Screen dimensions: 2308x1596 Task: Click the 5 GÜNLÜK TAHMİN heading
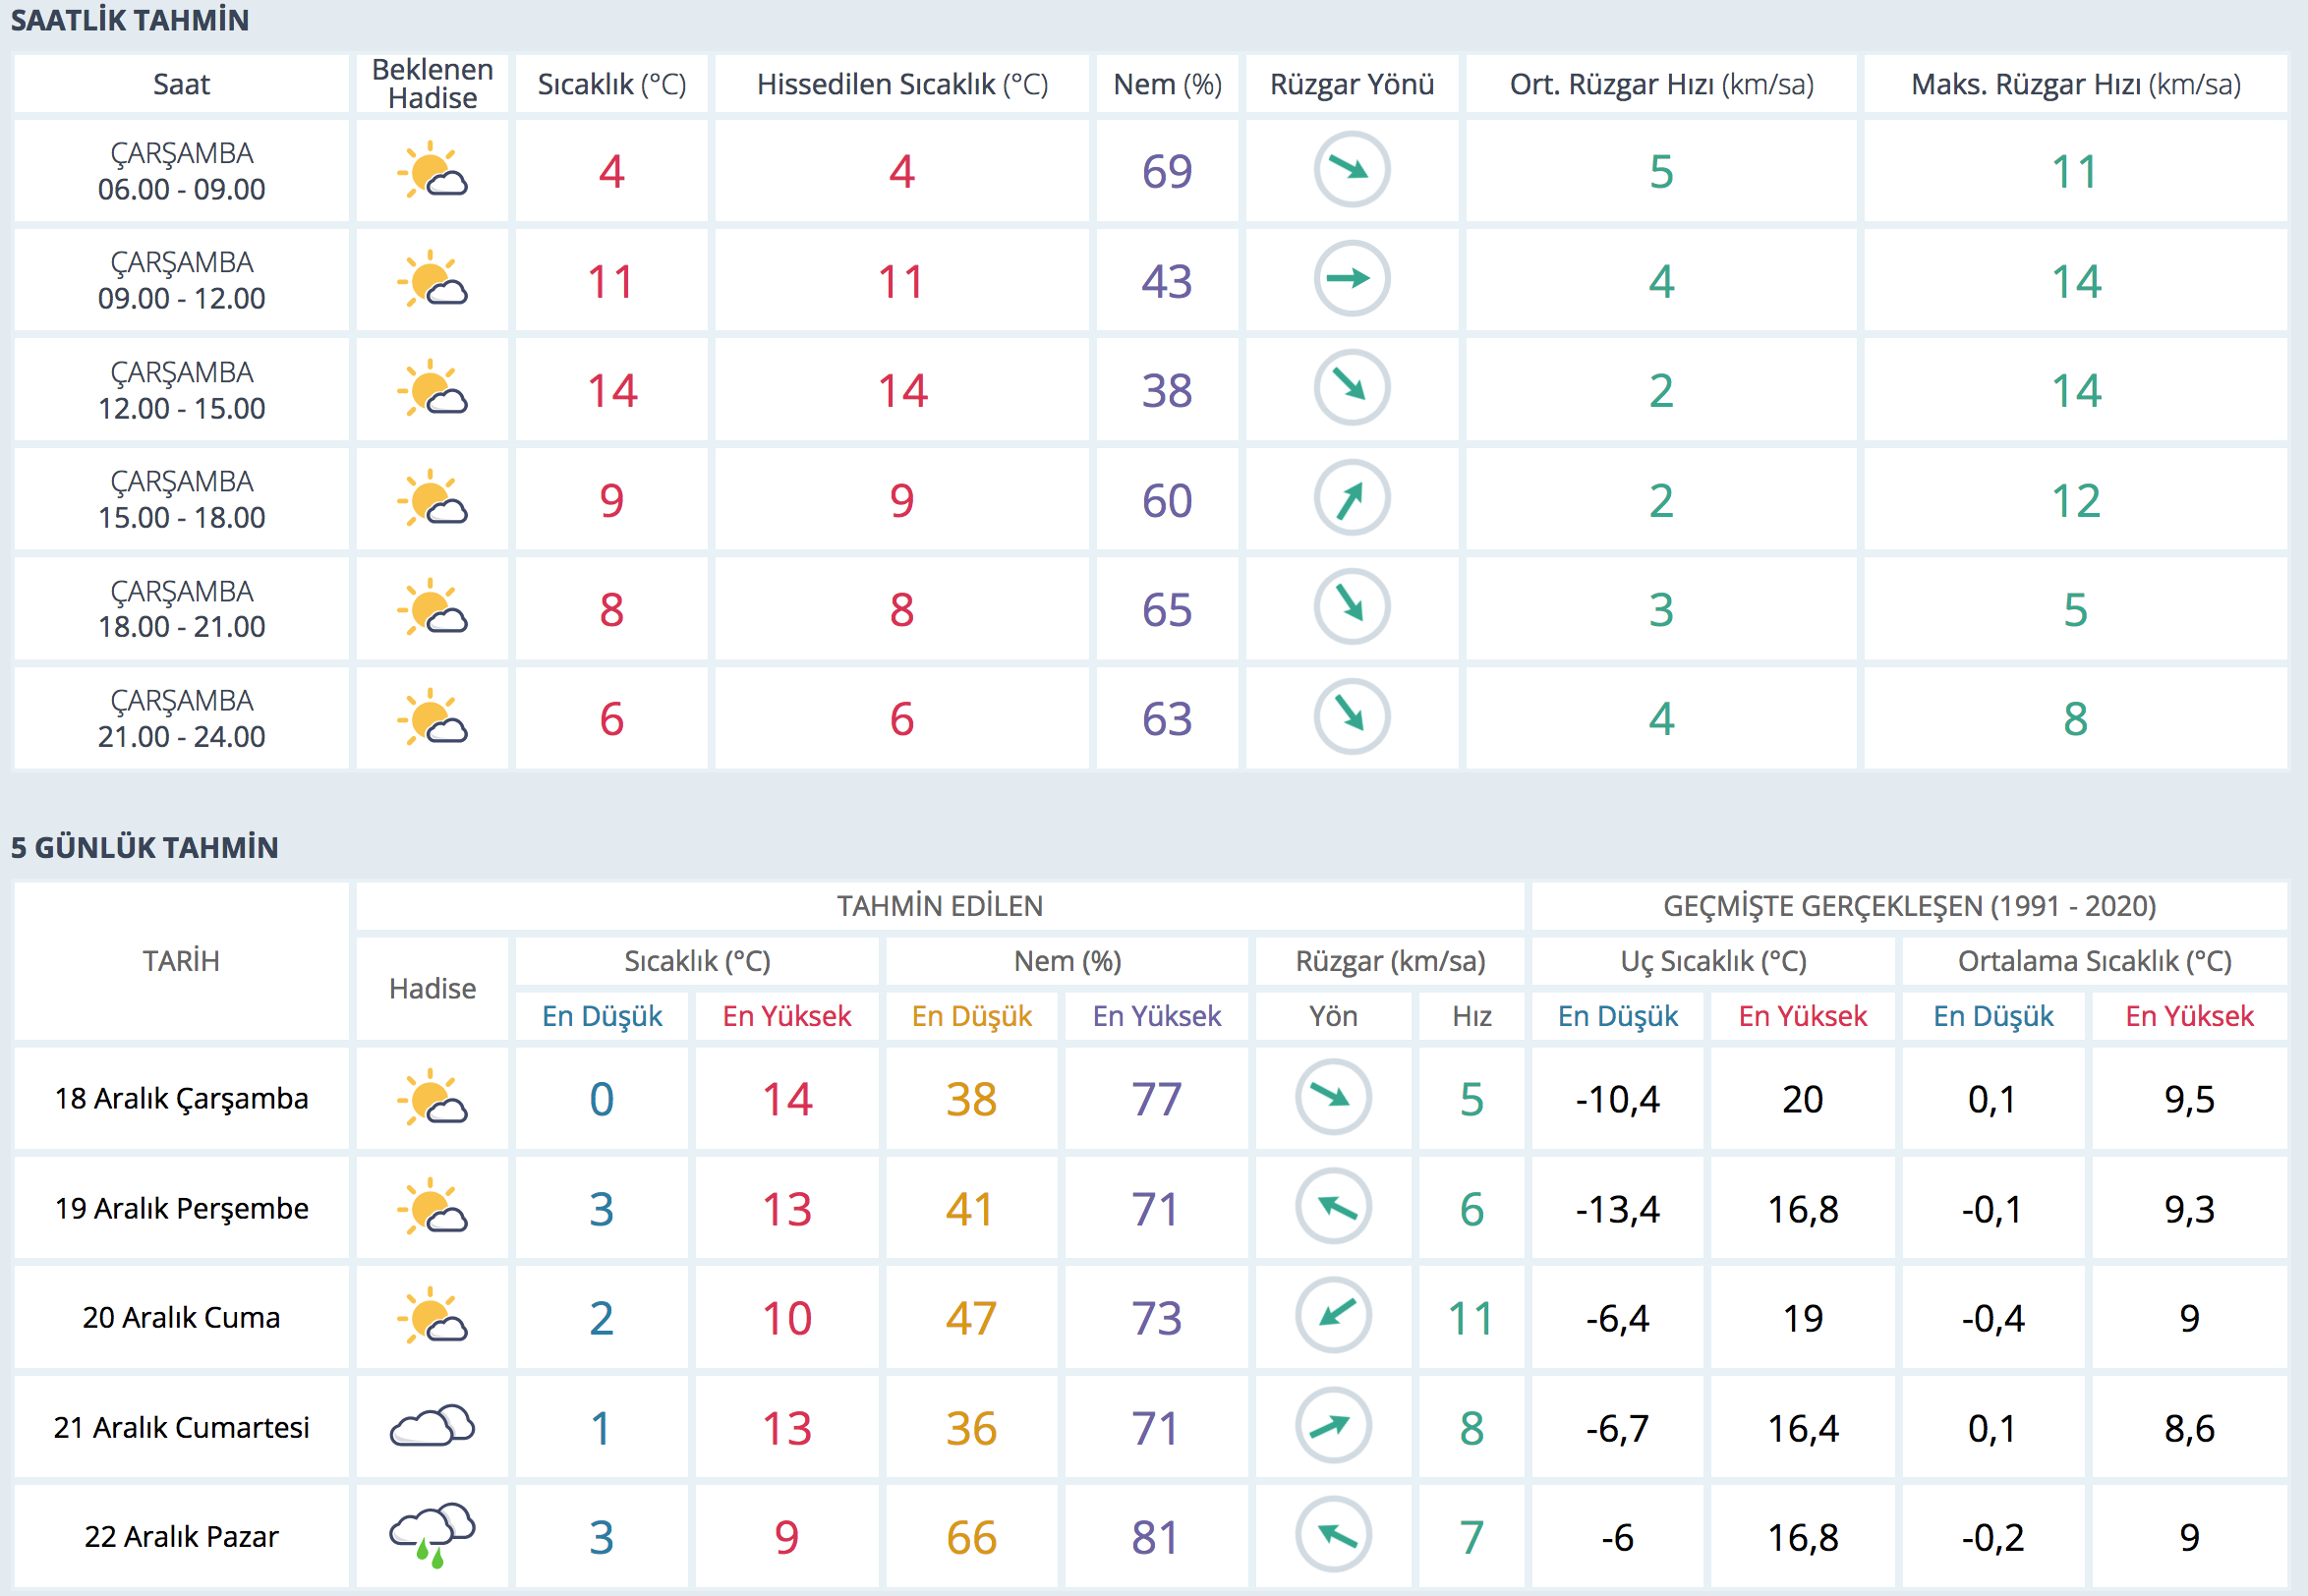[145, 847]
